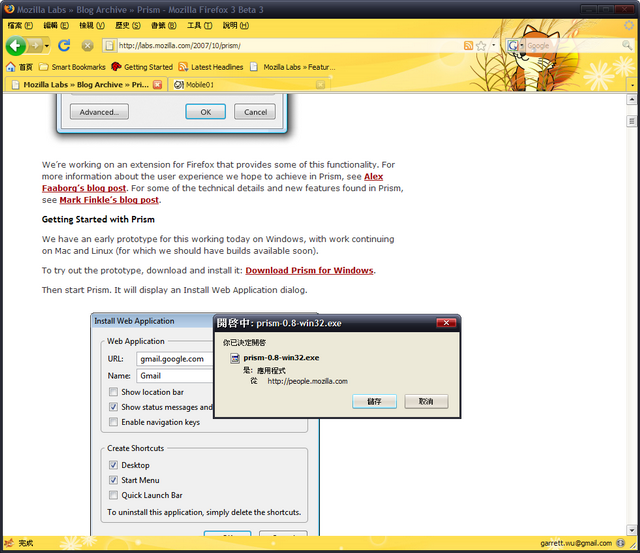Click the Firefox icon in status bar
The height and width of the screenshot is (553, 640).
(x=9, y=543)
